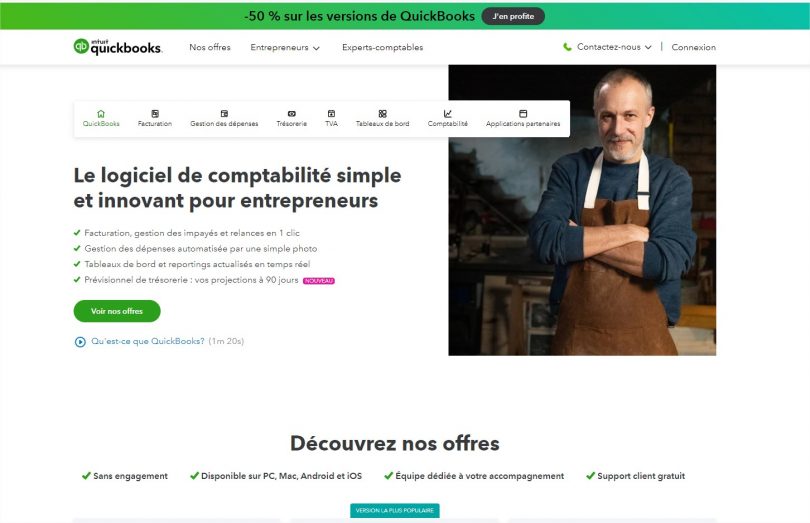Viewport: 810px width, 523px height.
Task: Click the QuickBooks home icon tab
Action: point(101,114)
